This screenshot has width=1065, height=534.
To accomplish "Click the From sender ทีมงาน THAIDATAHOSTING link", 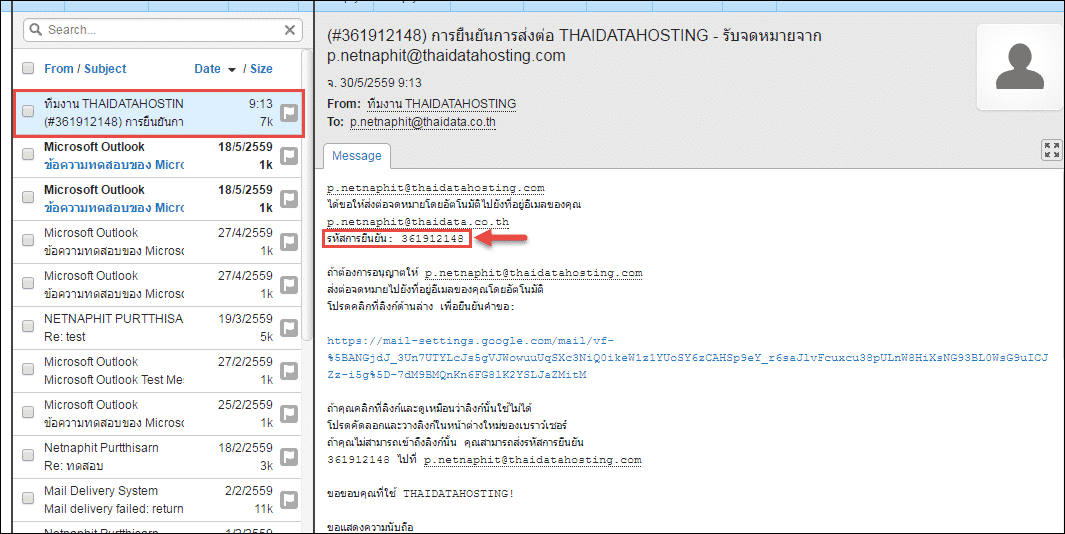I will tap(441, 104).
